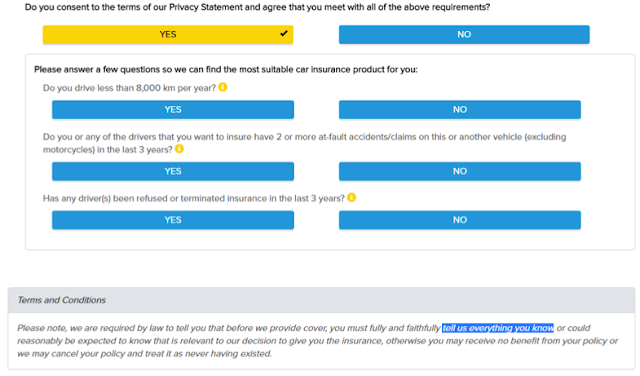Click the Privacy Statement consent question text

coord(258,7)
